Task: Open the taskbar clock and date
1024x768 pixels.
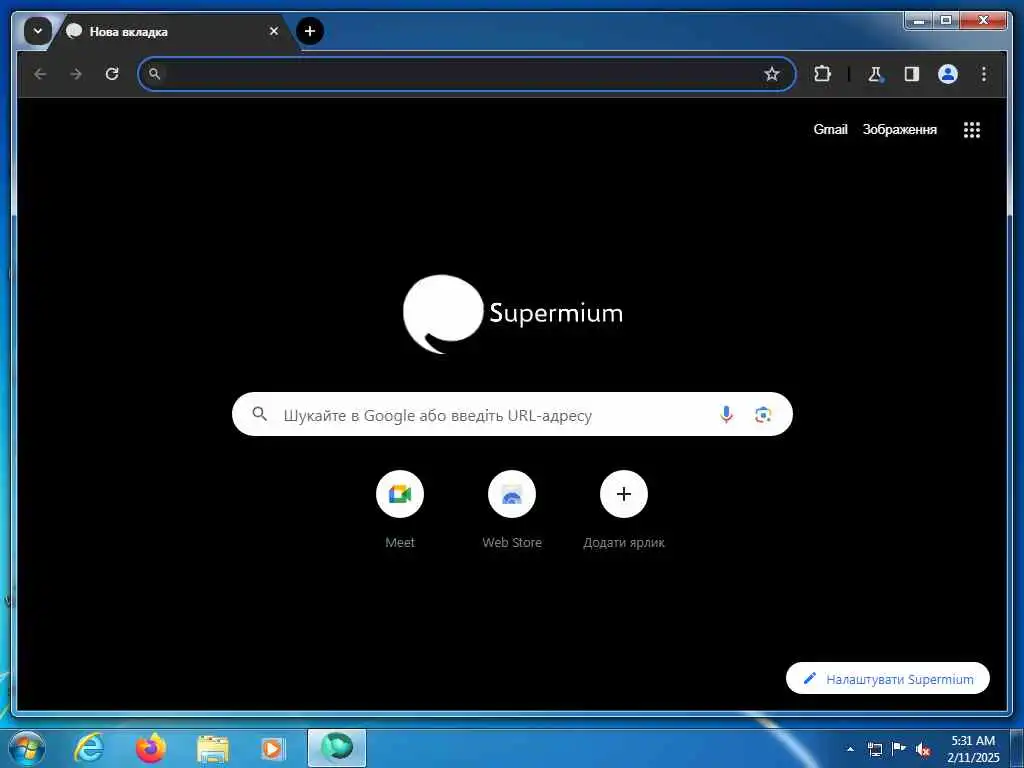Action: pos(973,749)
